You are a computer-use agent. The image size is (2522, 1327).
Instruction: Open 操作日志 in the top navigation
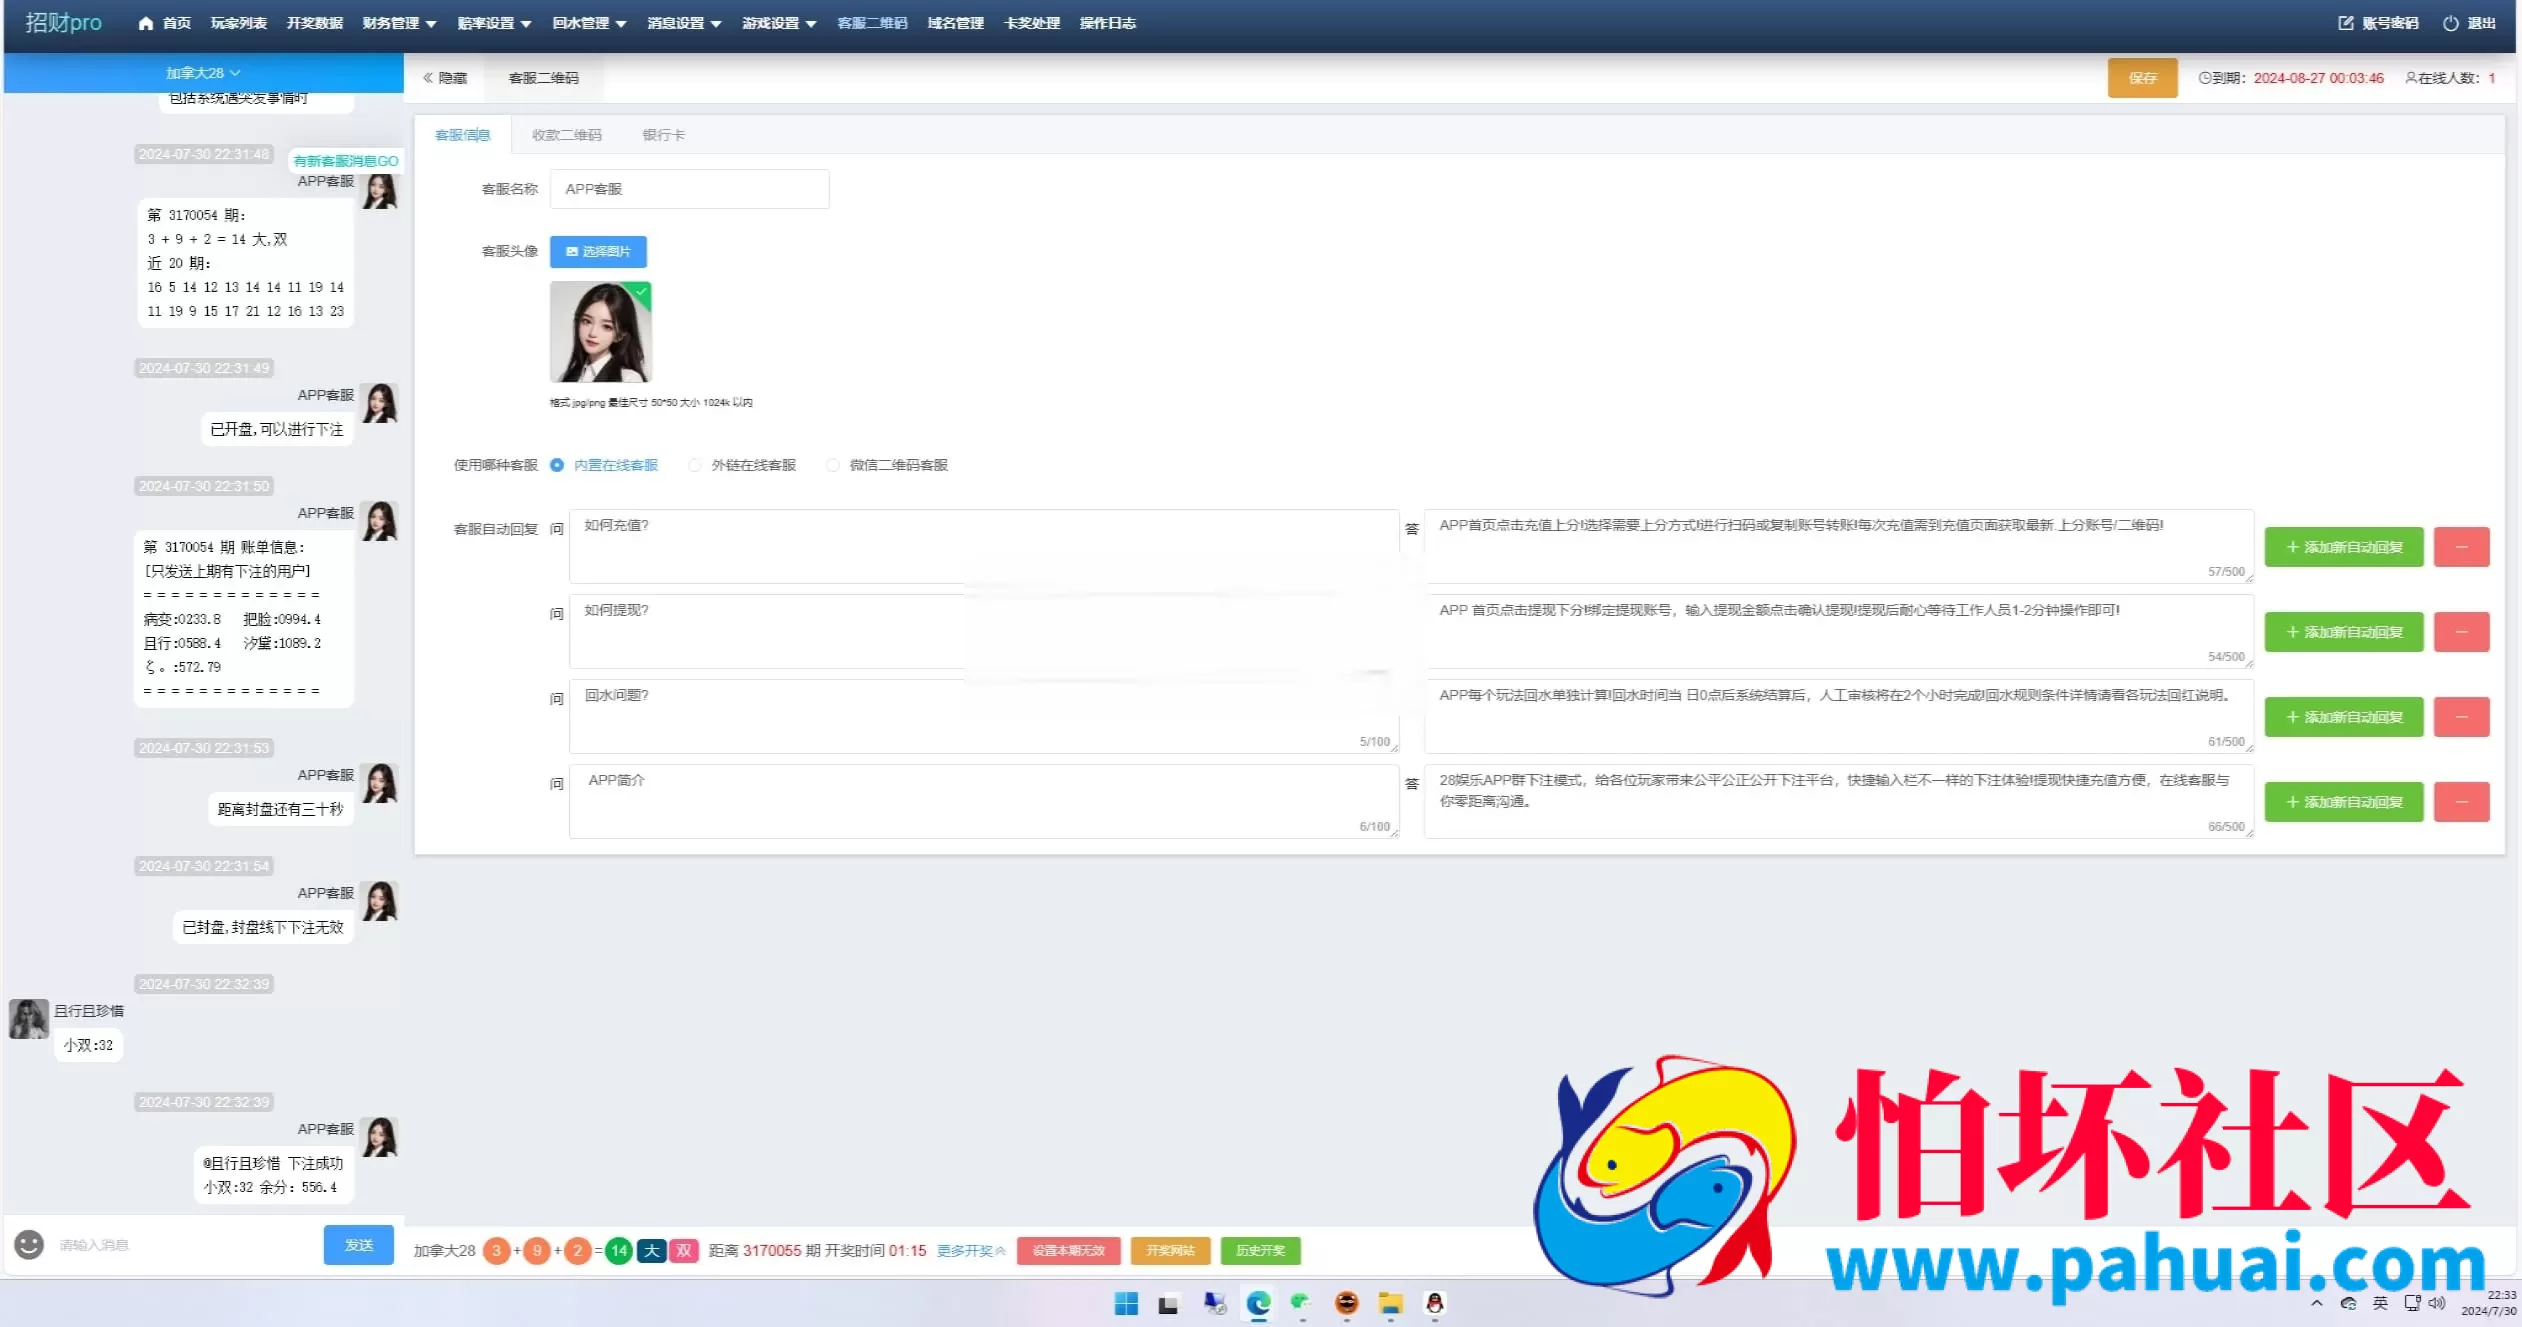tap(1108, 23)
